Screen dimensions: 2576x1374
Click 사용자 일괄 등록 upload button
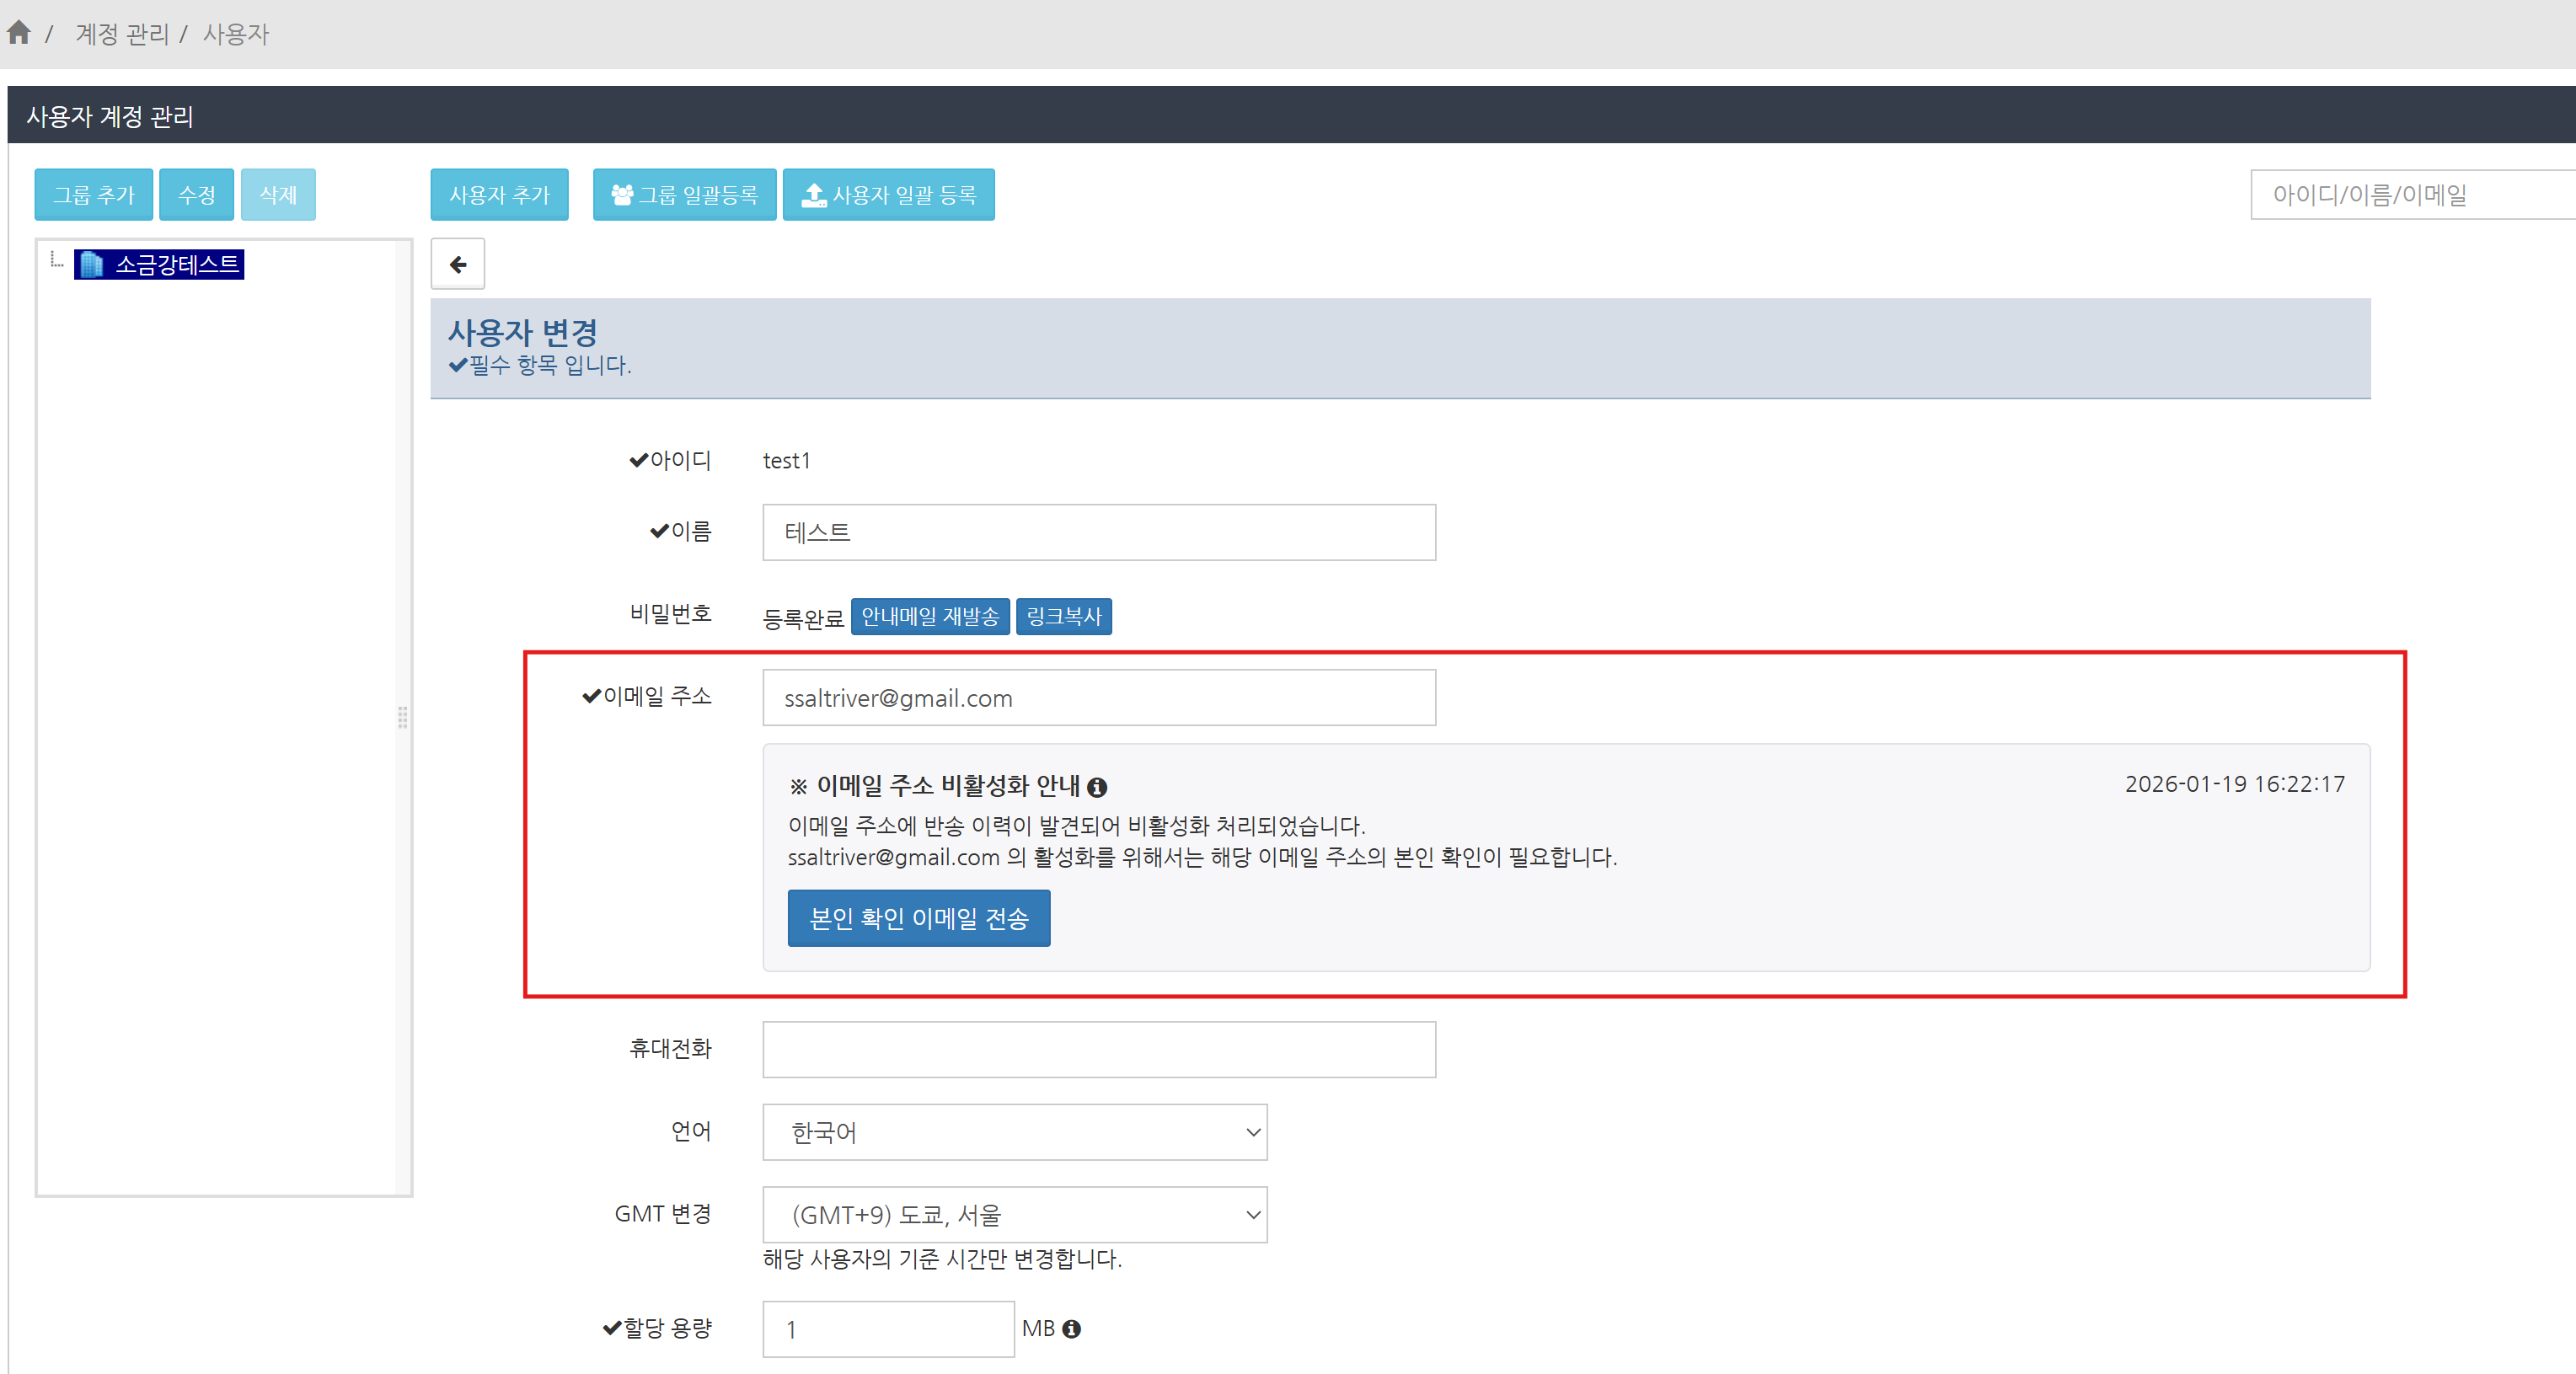tap(888, 194)
